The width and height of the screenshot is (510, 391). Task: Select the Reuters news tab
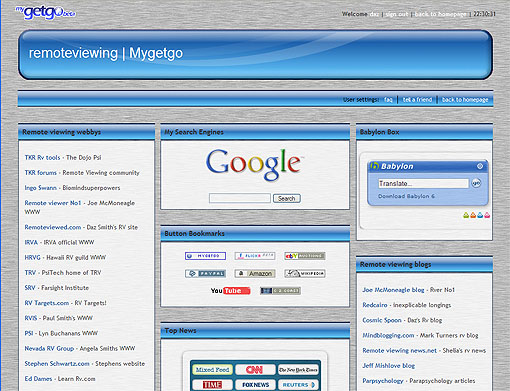click(298, 385)
